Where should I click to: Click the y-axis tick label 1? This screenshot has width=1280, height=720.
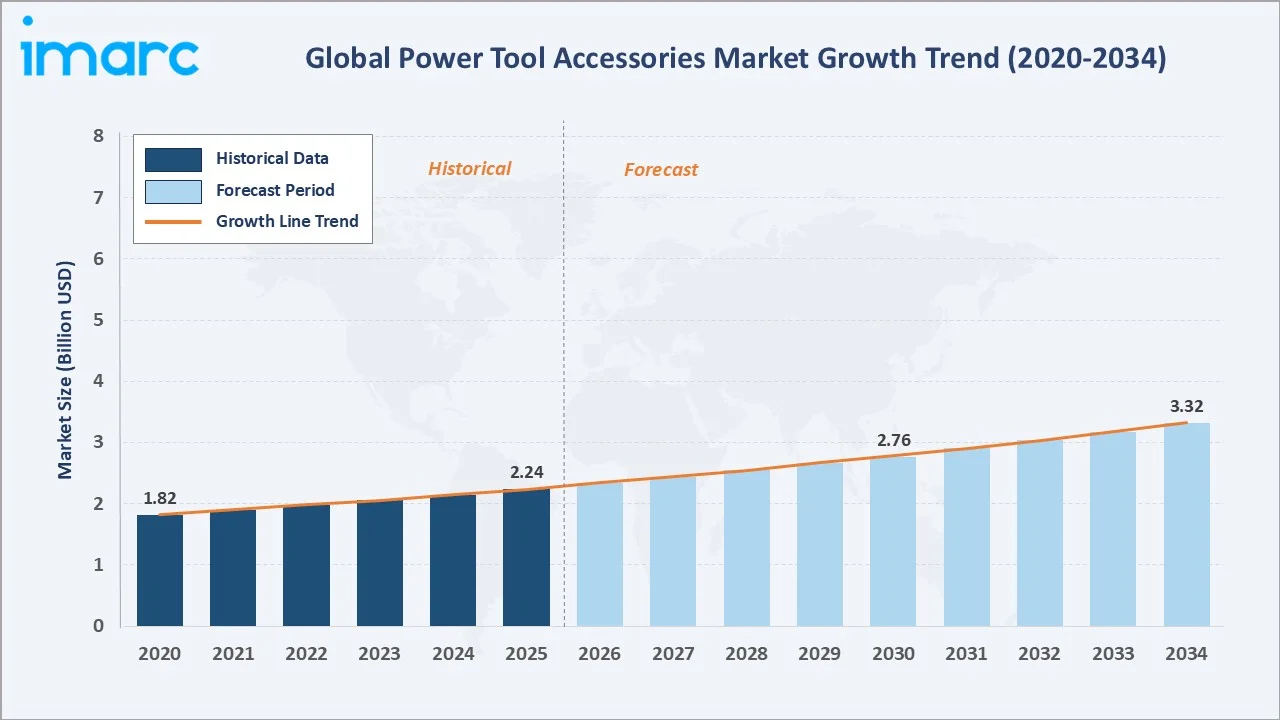point(98,565)
